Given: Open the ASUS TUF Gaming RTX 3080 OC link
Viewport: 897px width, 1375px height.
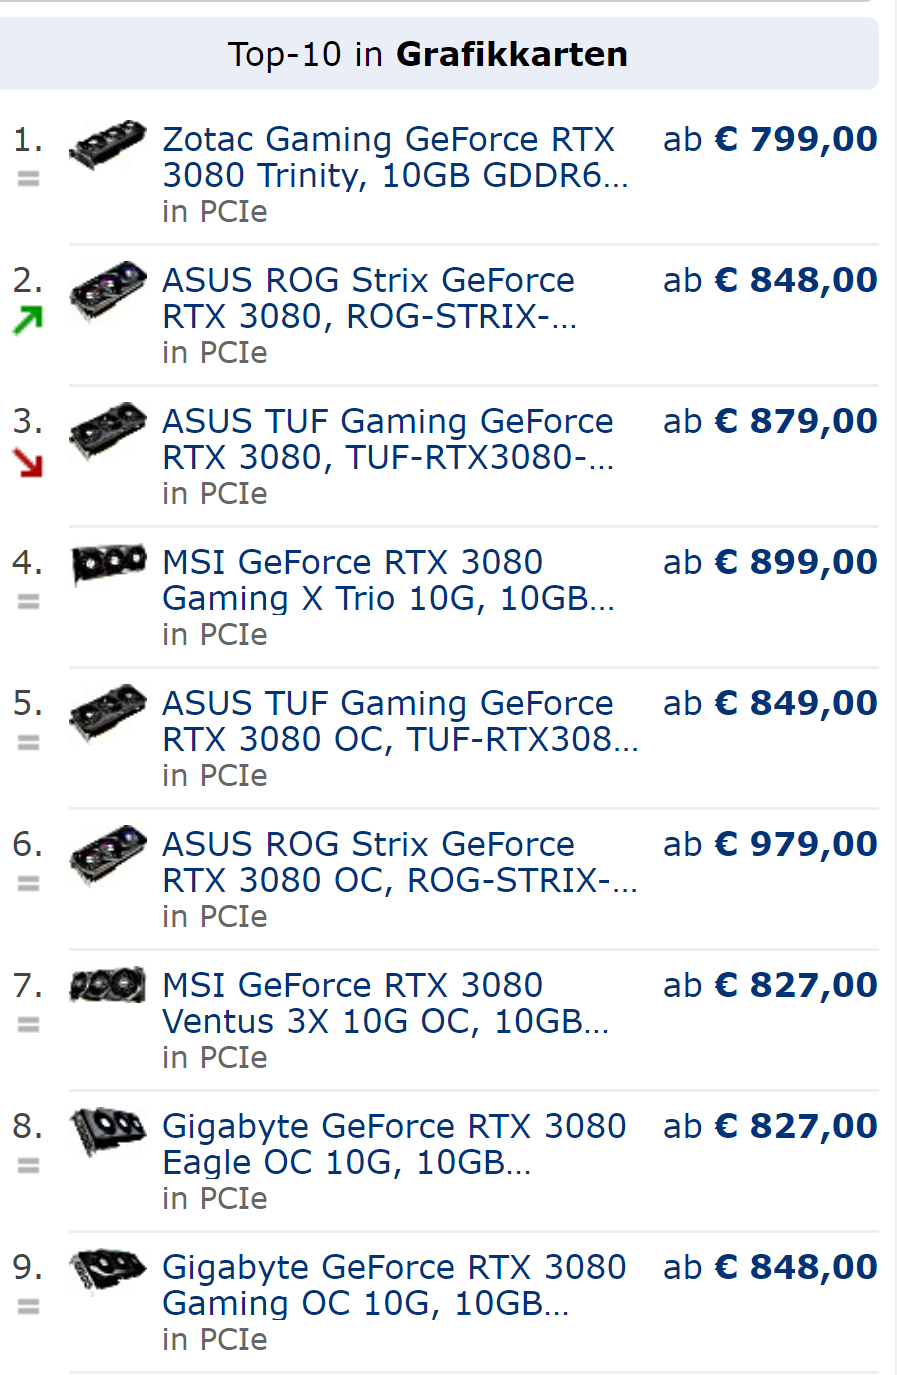Looking at the screenshot, I should click(400, 721).
